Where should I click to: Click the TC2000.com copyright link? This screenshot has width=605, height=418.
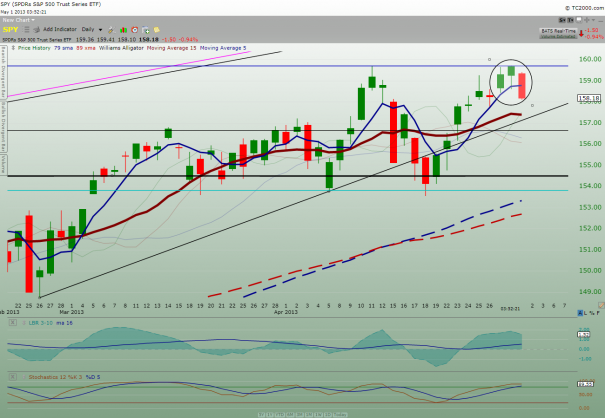click(x=585, y=8)
